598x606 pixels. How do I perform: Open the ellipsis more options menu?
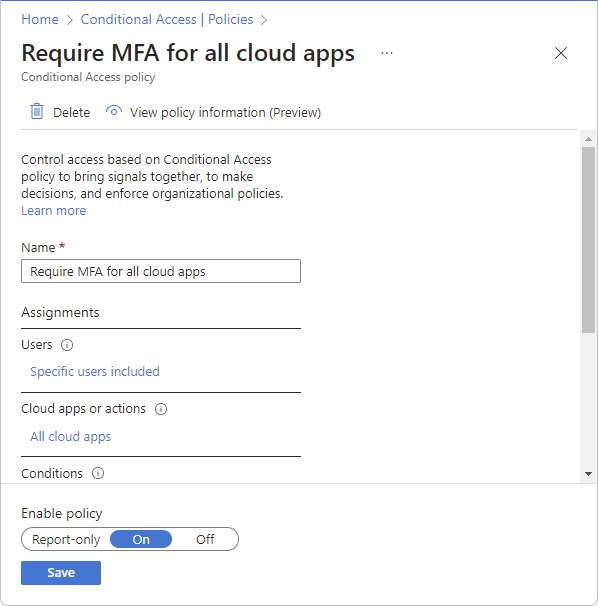[x=387, y=53]
